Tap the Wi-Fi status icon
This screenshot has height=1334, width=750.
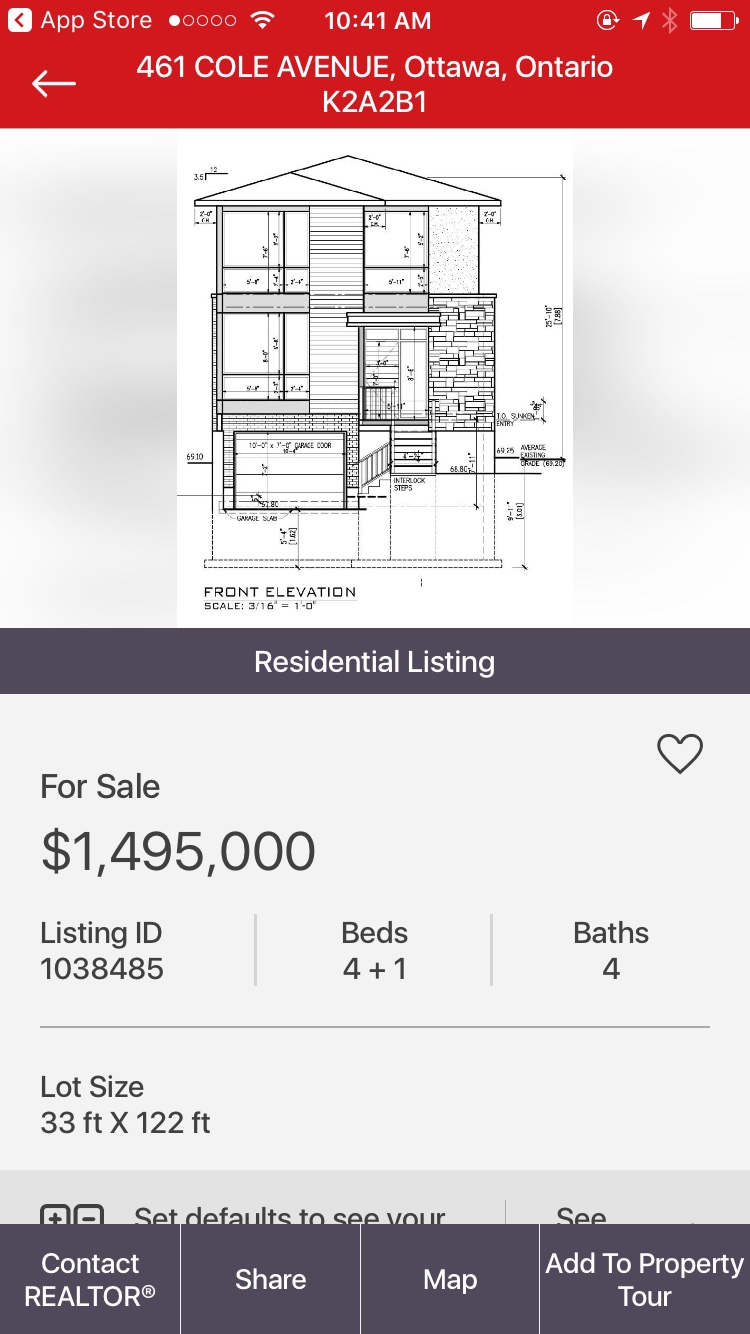(263, 20)
